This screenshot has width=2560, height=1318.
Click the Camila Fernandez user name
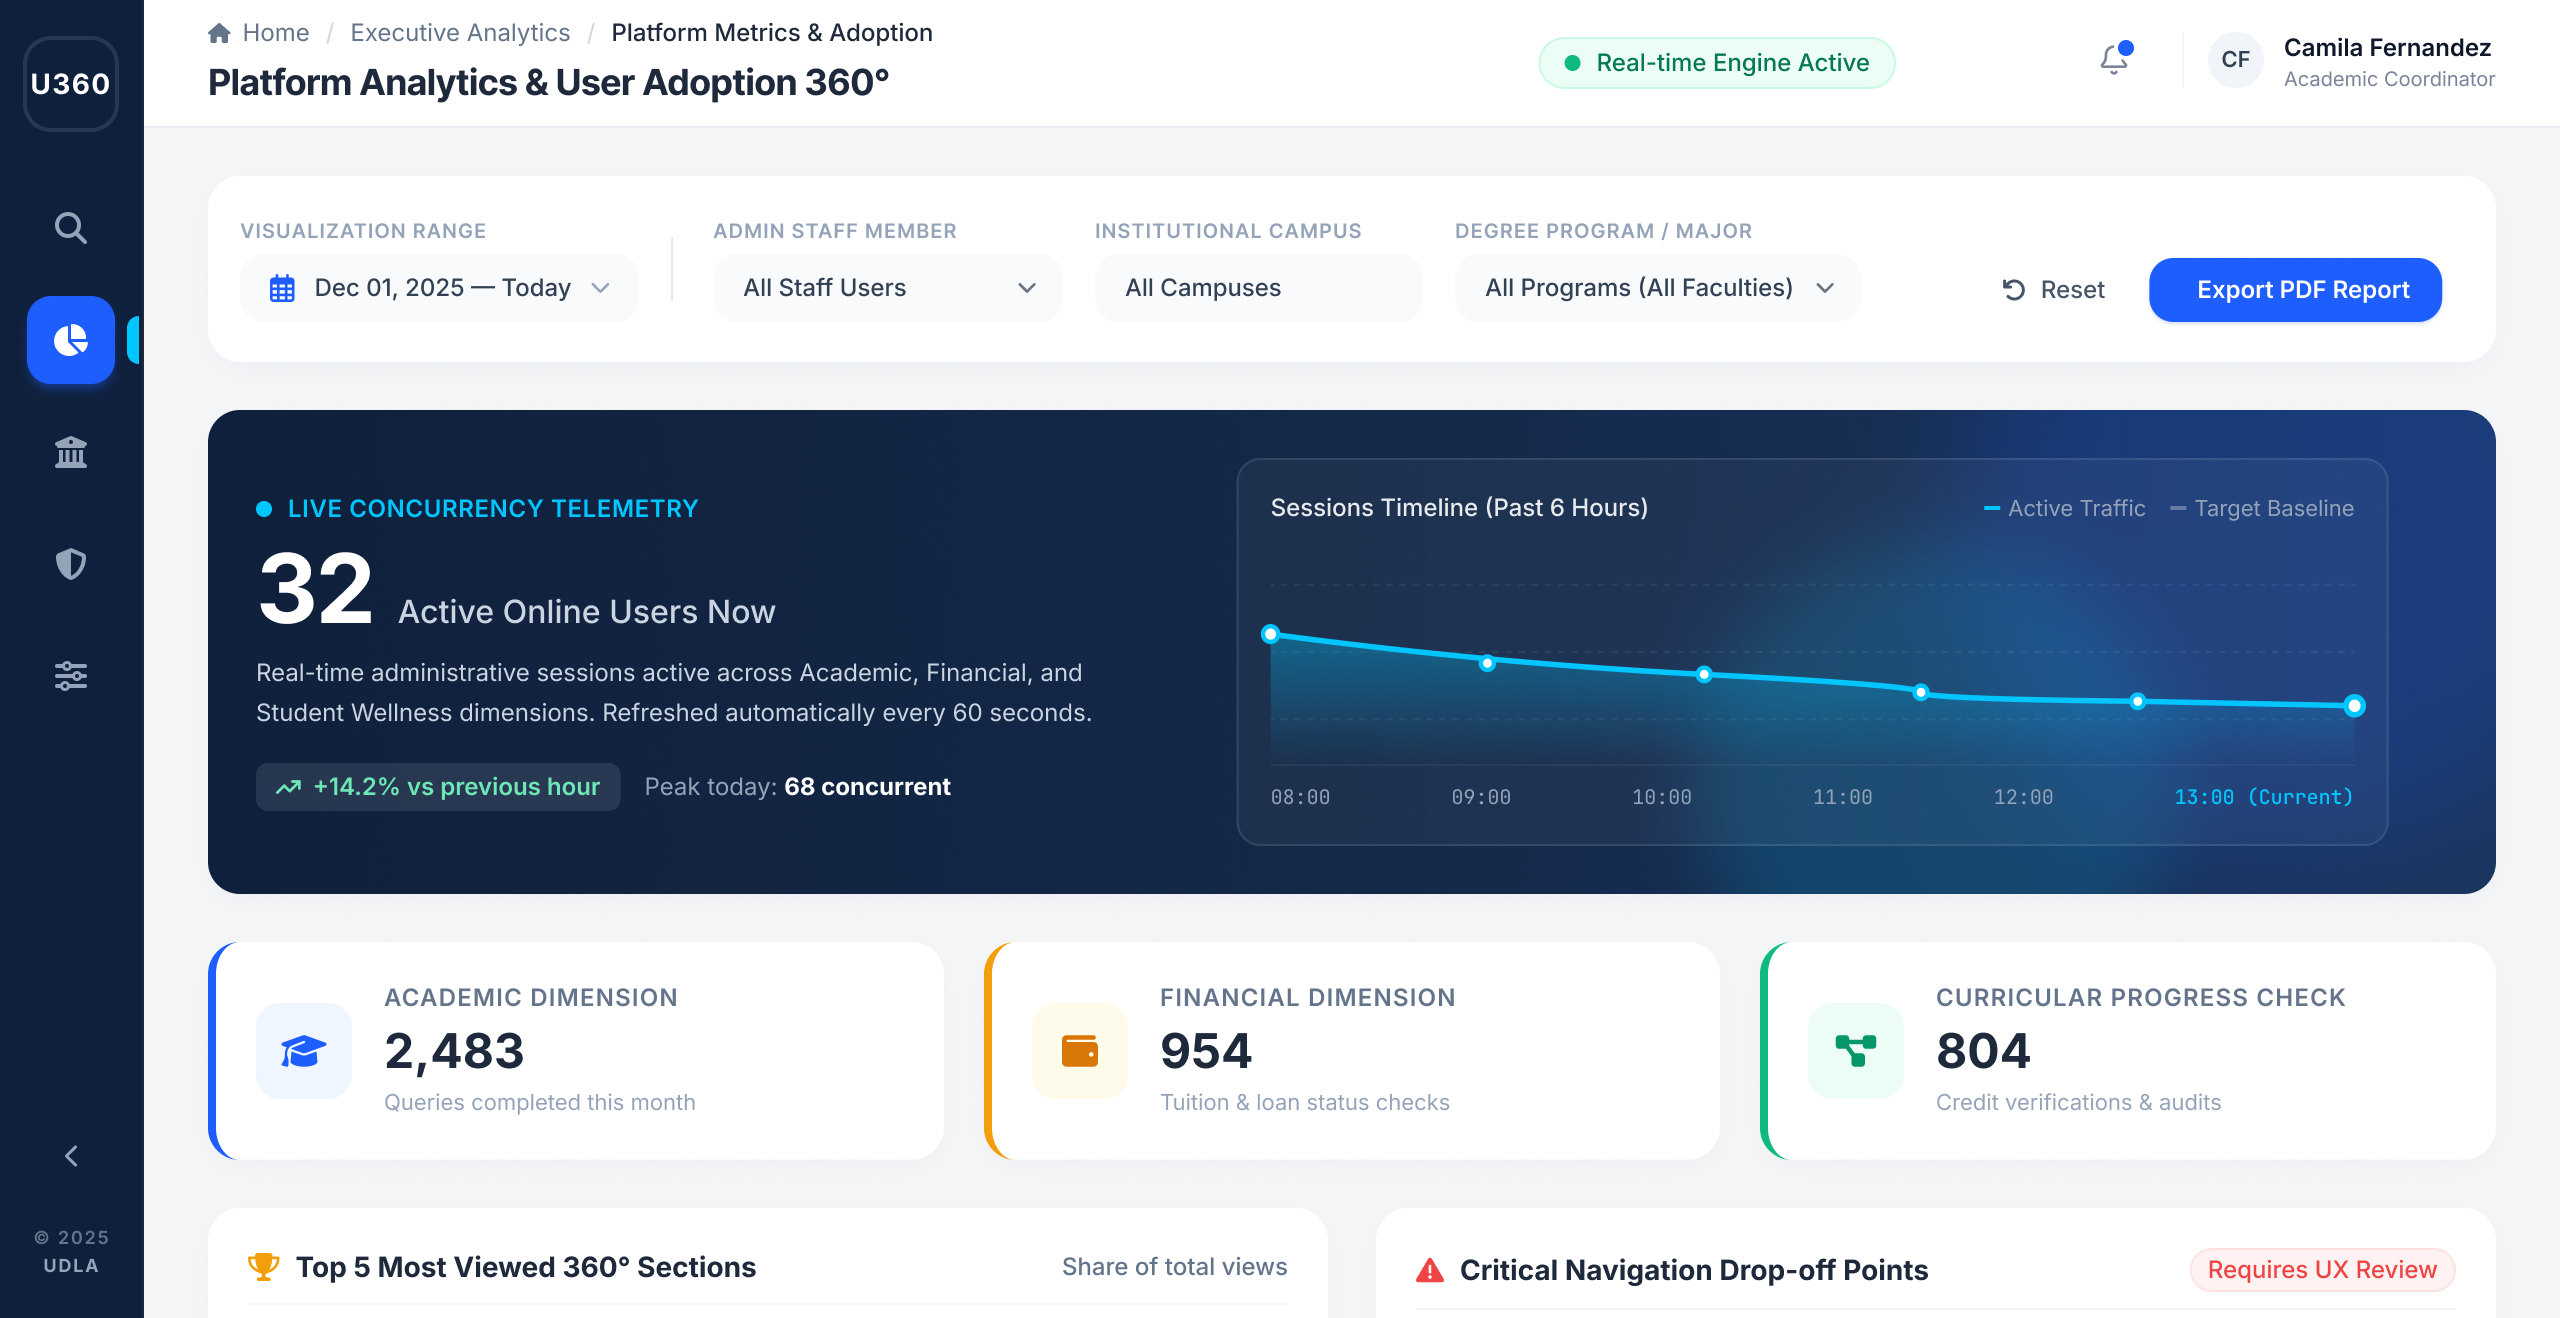[2388, 48]
